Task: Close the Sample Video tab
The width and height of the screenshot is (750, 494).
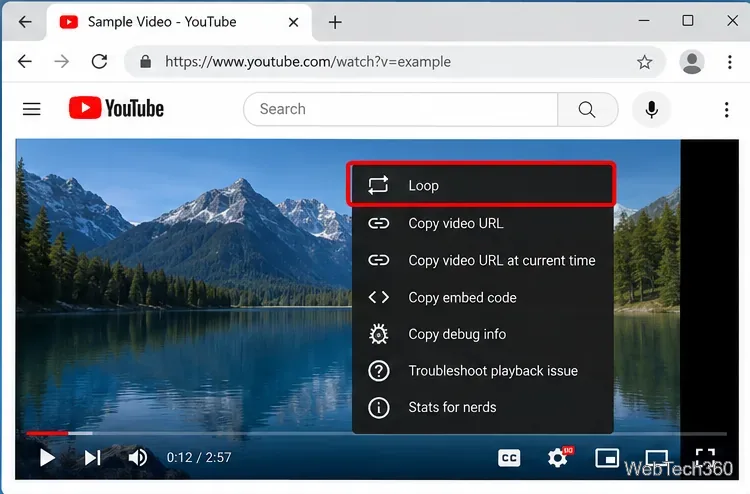Action: click(294, 22)
